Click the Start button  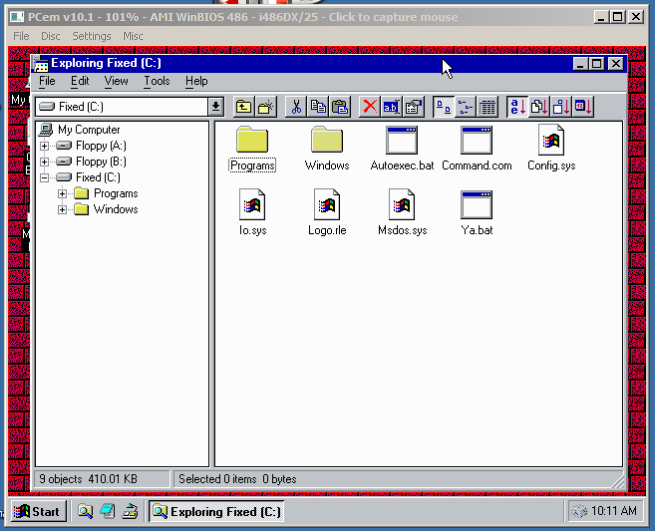(38, 511)
